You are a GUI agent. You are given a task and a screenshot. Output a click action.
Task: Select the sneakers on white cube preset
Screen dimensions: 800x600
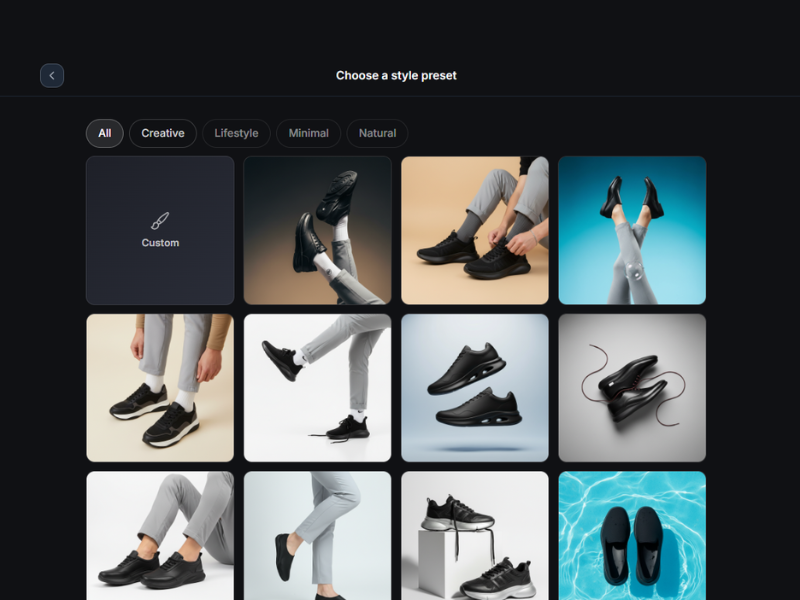pos(475,536)
